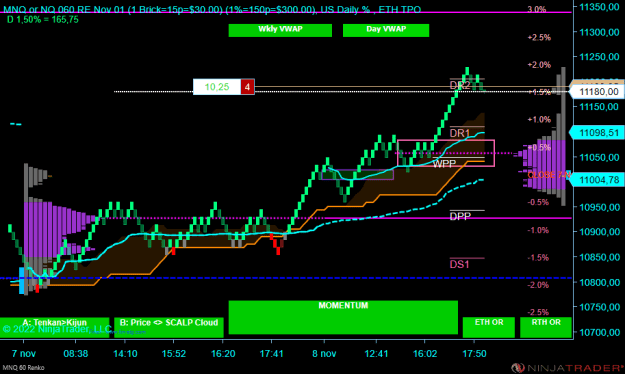
Task: Click the red CLOSE 7-N label
Action: point(549,175)
